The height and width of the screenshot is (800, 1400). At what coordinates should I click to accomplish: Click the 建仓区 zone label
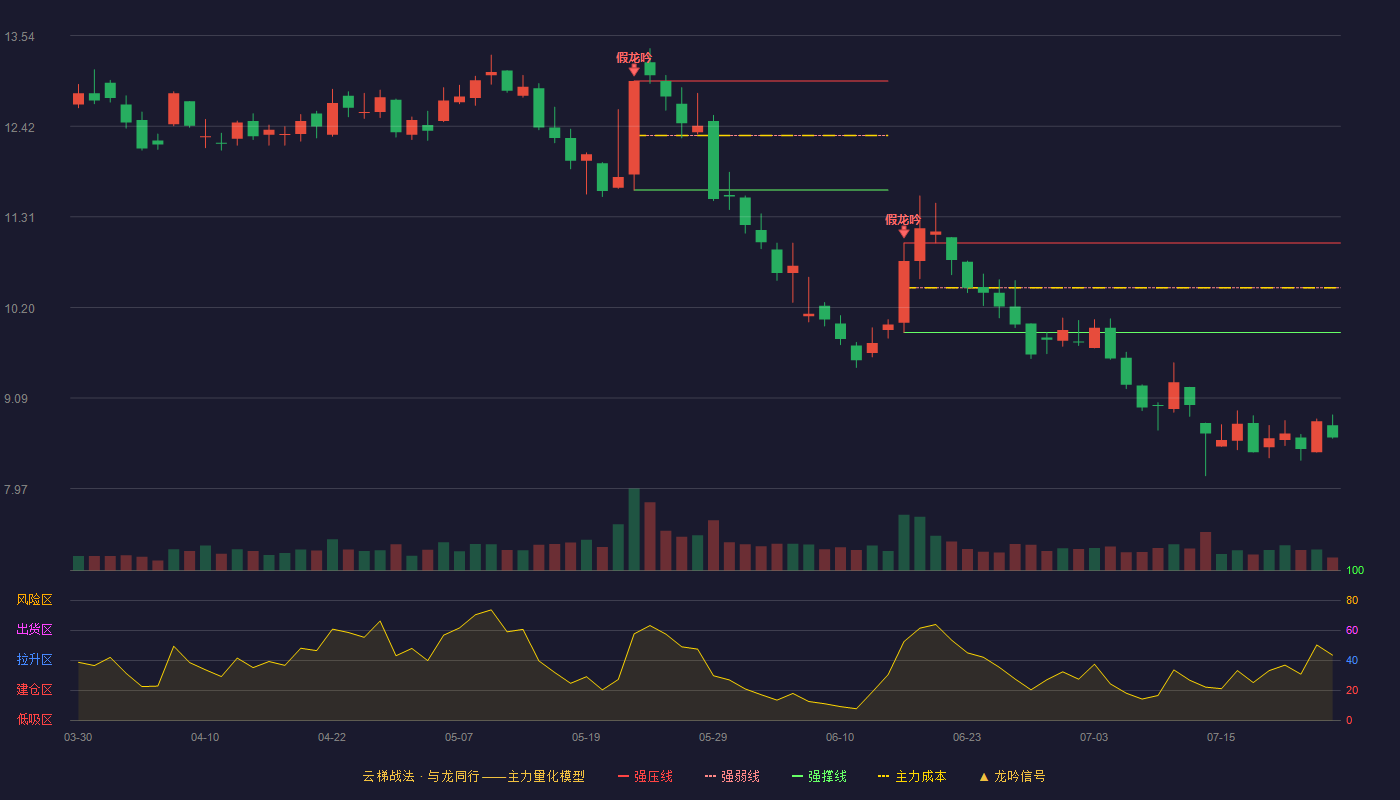coord(34,690)
